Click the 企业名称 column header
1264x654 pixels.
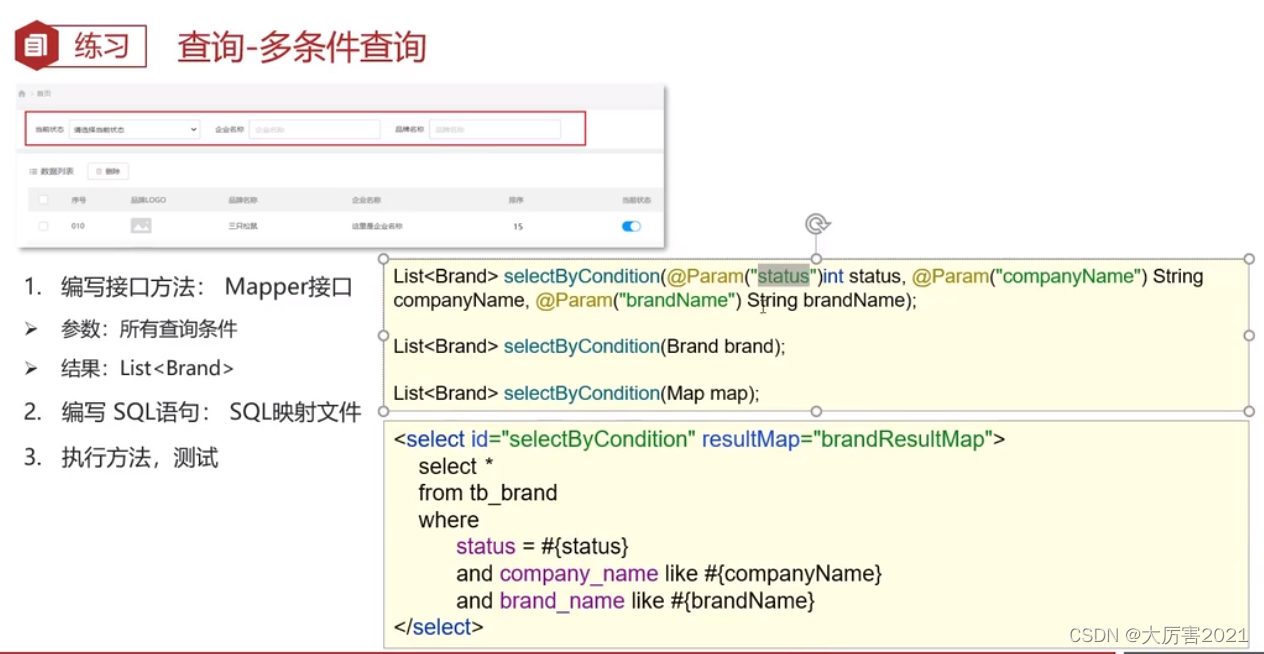(366, 200)
